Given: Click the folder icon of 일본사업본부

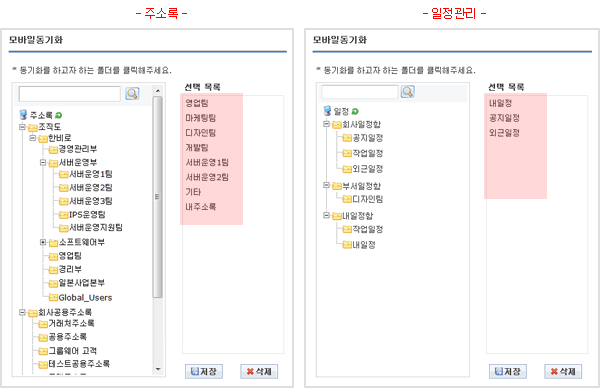Looking at the screenshot, I should click(53, 284).
